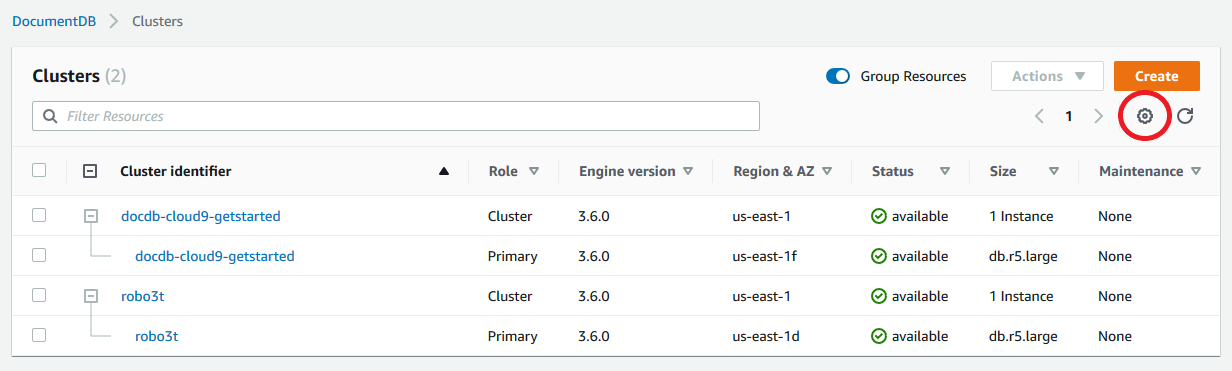Check the docdb-cloud9-getstarted Primary instance checkbox
The width and height of the screenshot is (1232, 371).
[39, 255]
